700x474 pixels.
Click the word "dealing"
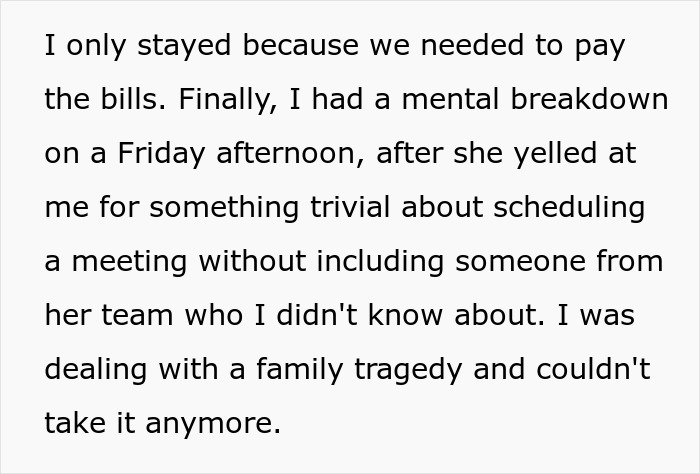point(96,370)
